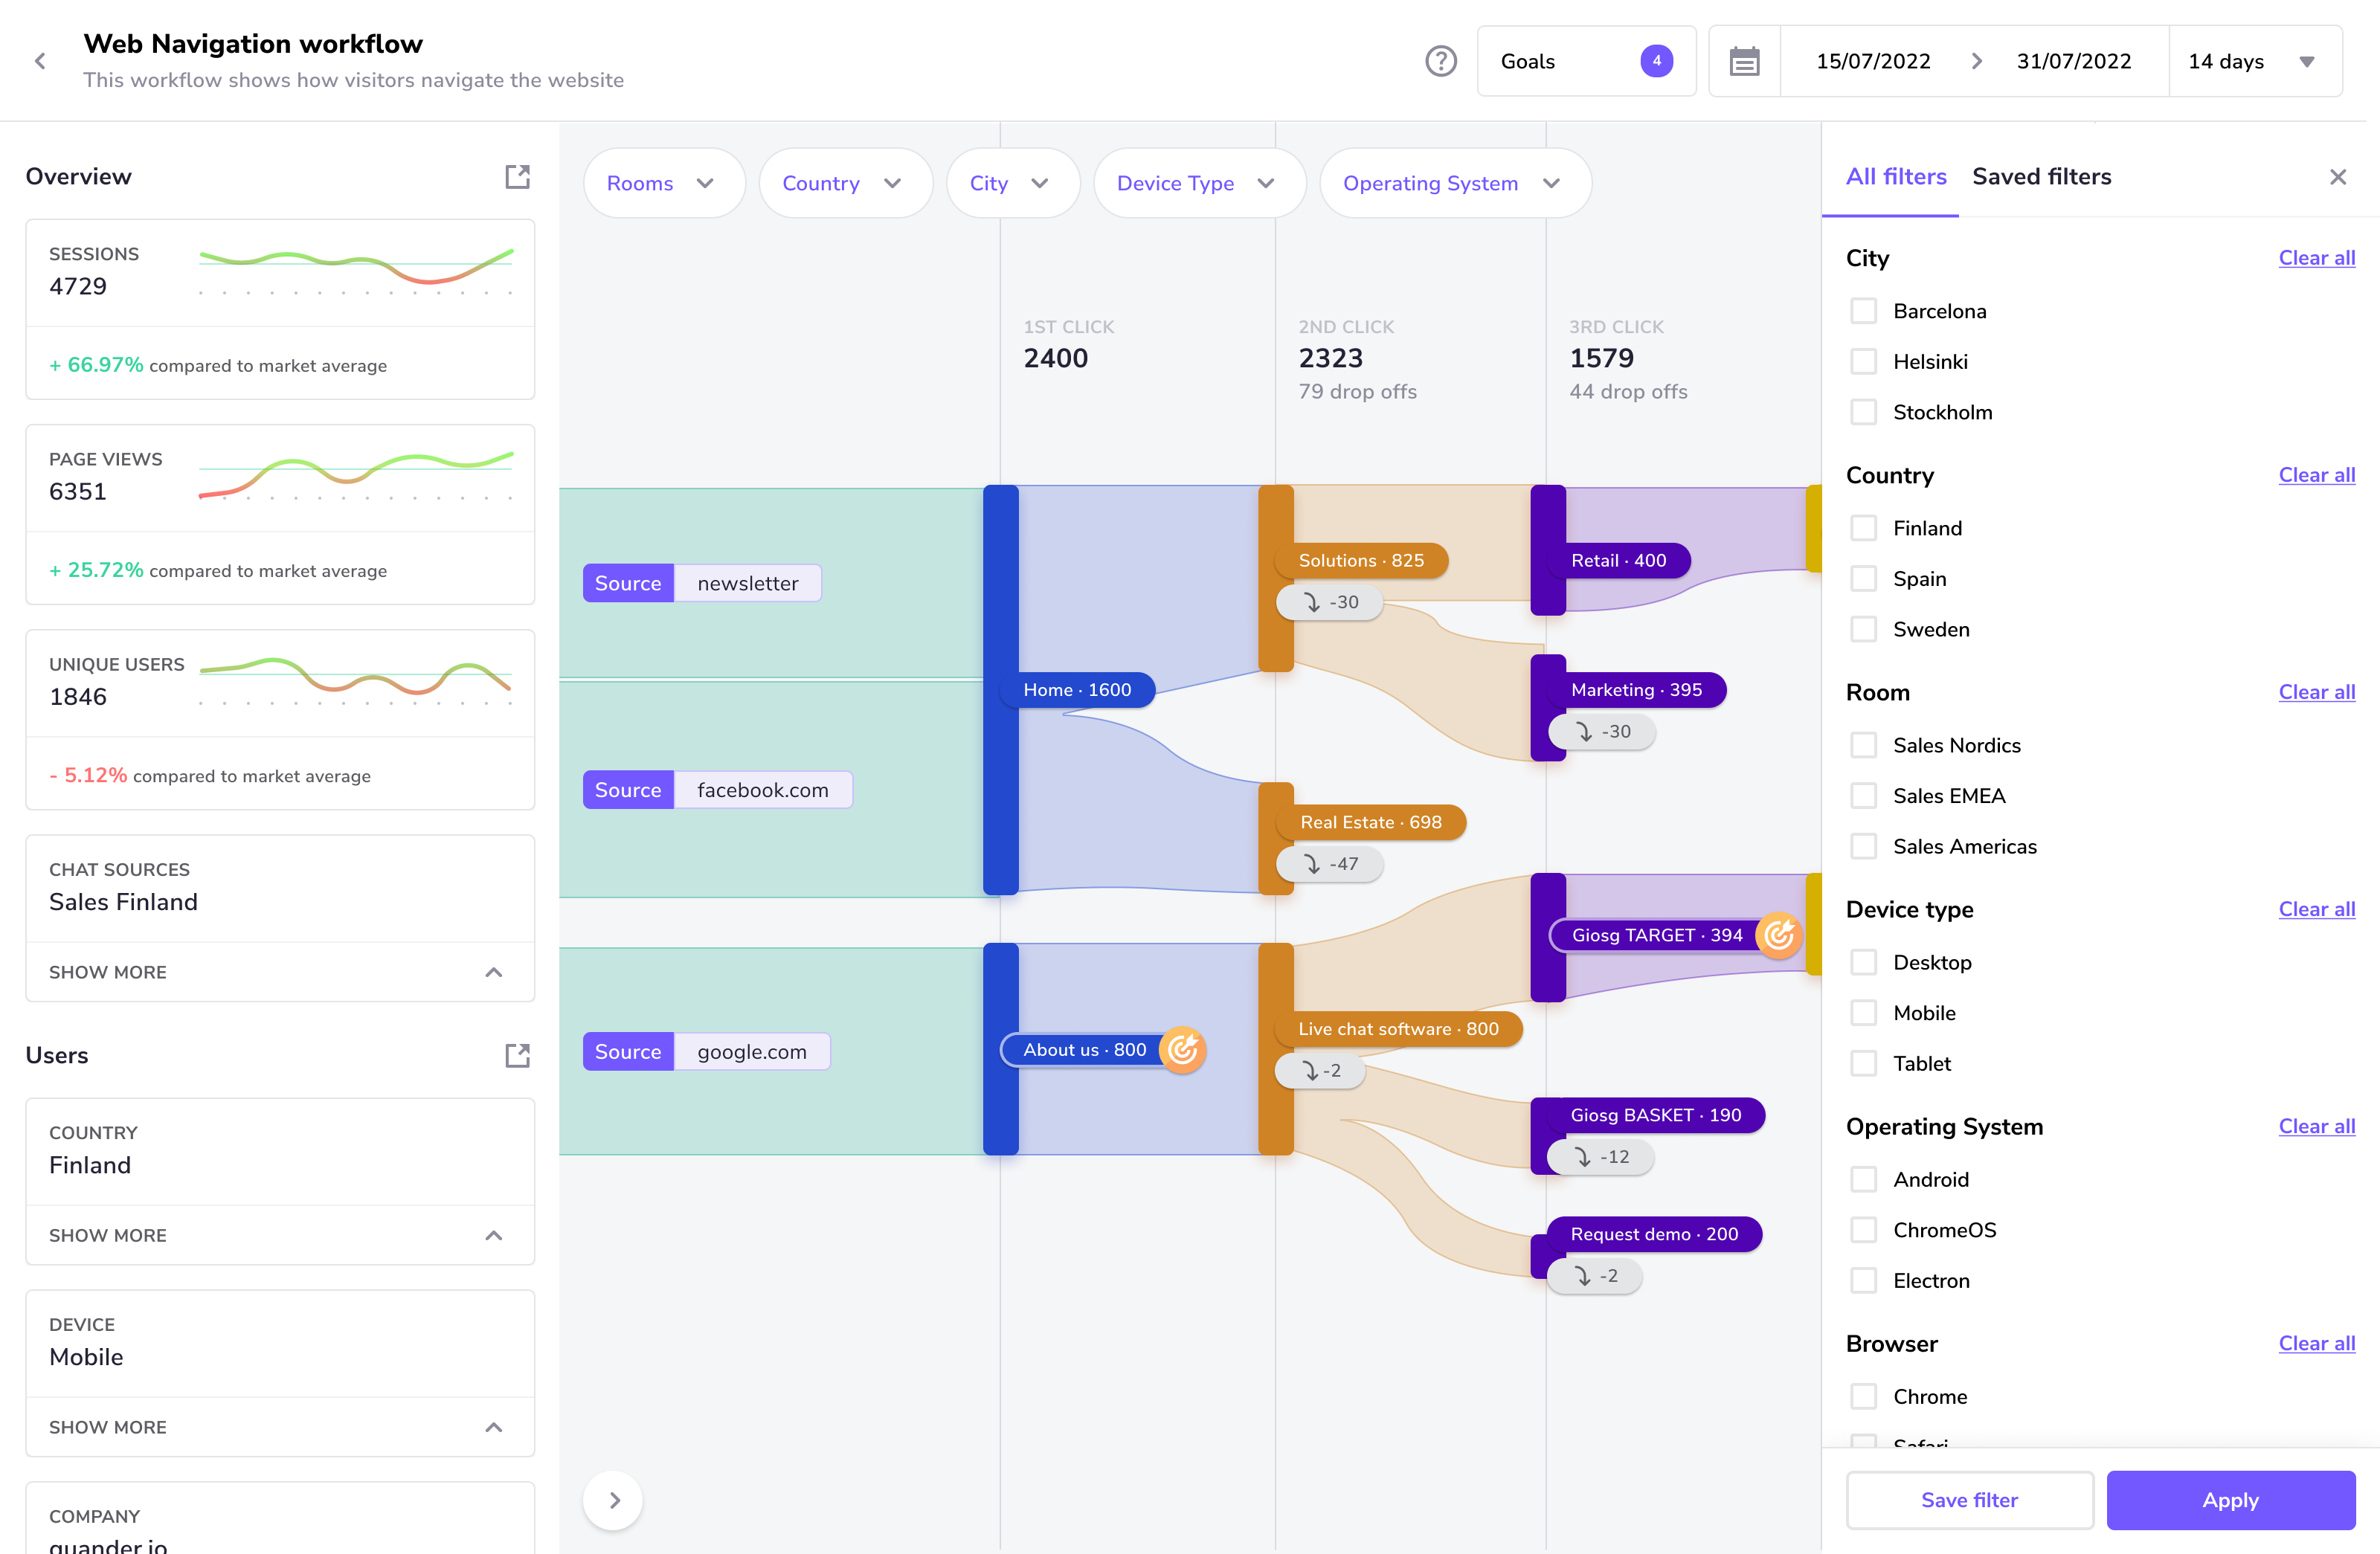2380x1554 pixels.
Task: Check the Android operating system
Action: click(x=1863, y=1180)
